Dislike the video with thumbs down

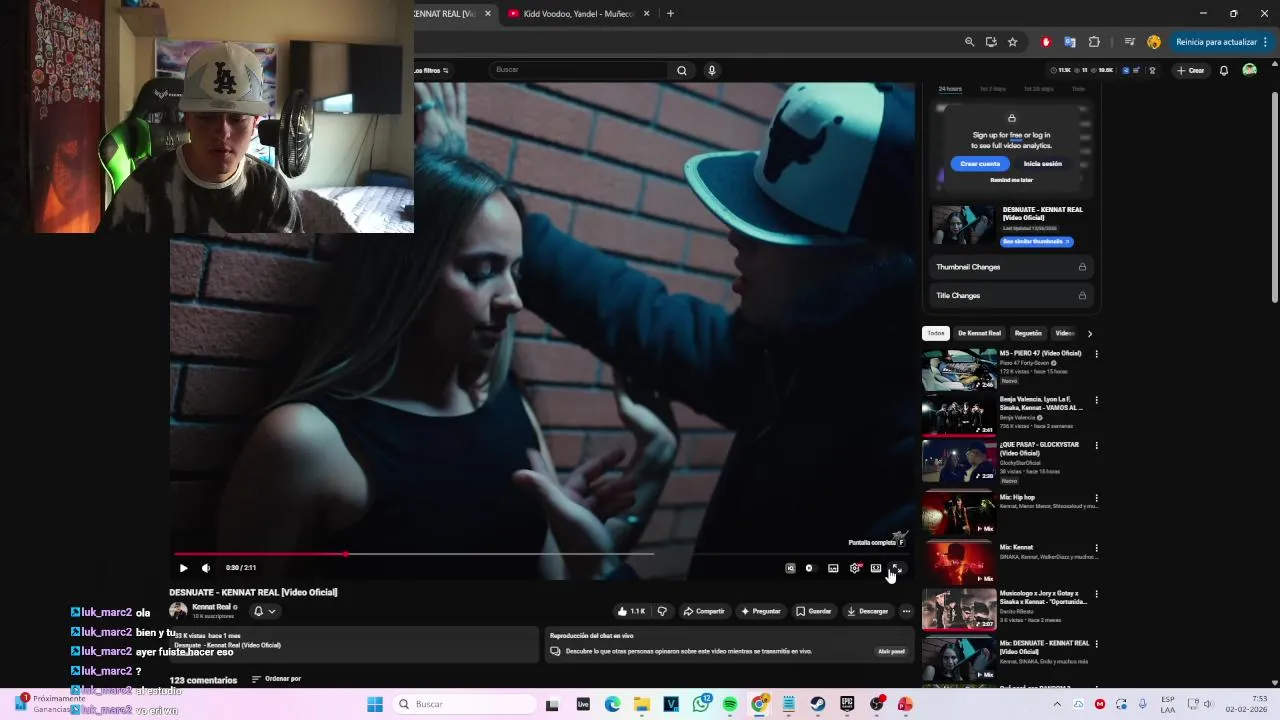(x=662, y=611)
